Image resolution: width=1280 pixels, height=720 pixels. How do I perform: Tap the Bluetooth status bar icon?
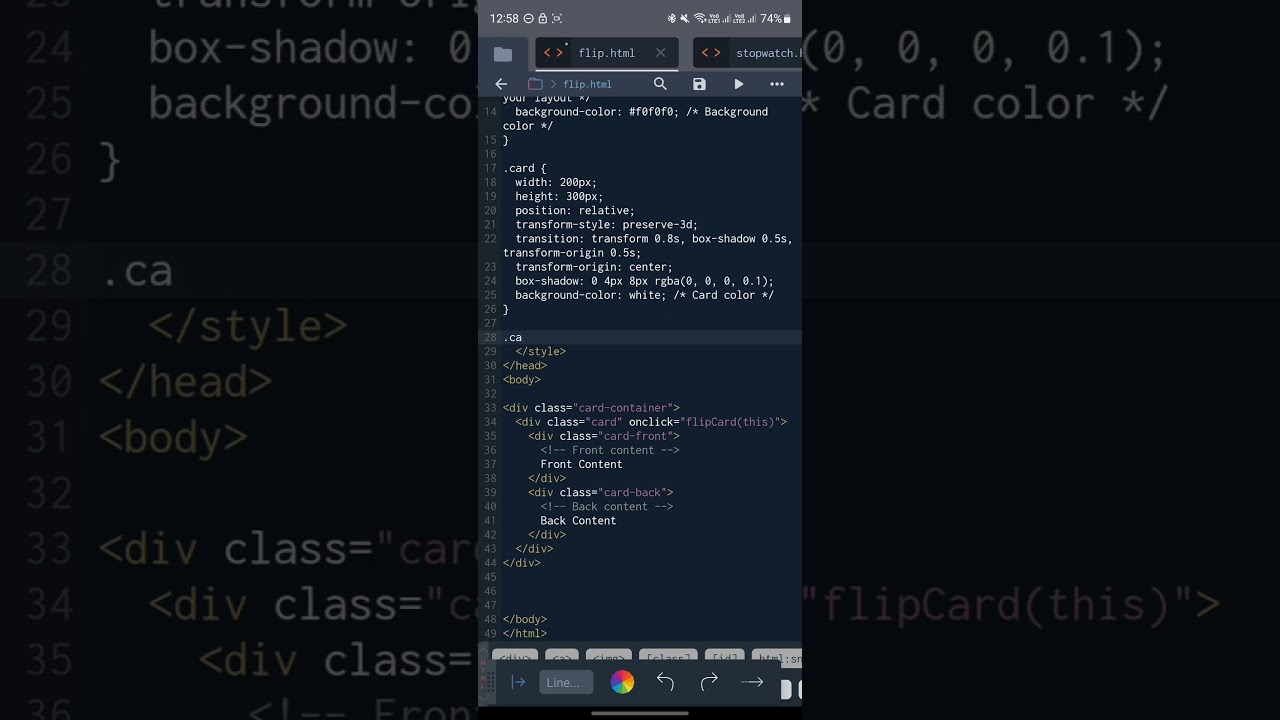click(672, 18)
